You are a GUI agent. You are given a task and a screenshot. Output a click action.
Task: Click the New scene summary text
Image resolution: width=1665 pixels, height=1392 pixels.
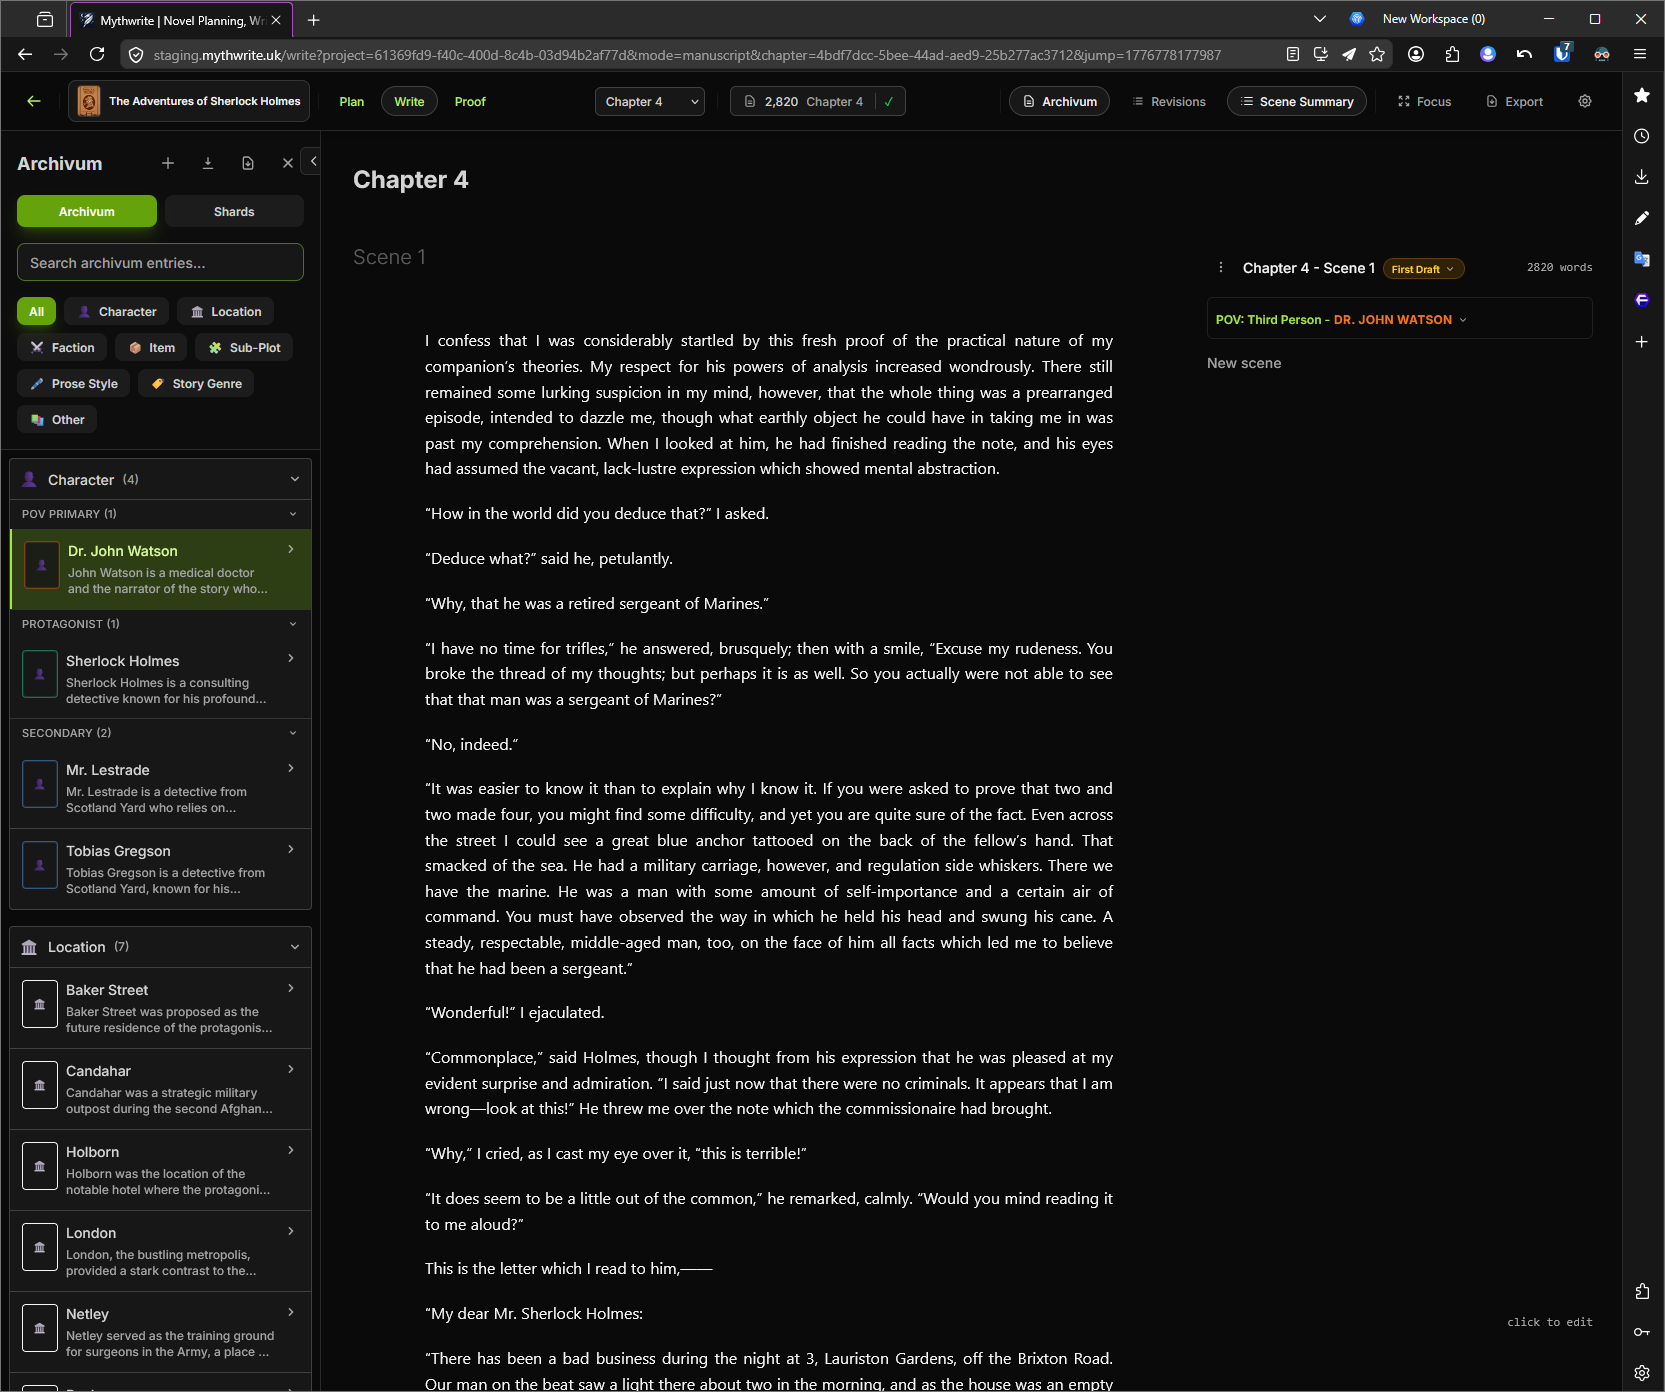click(x=1244, y=363)
